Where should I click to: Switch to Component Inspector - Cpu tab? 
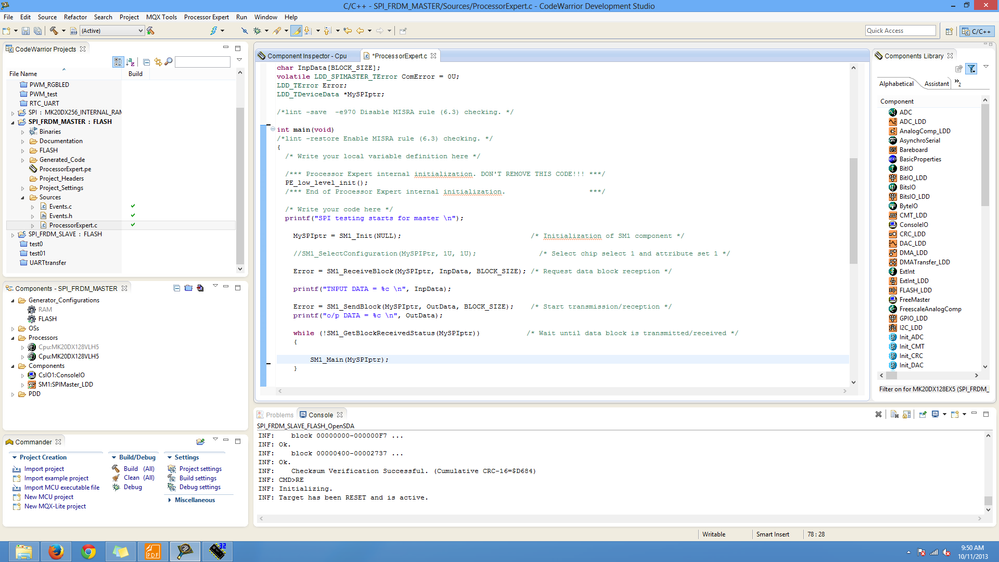(x=306, y=56)
